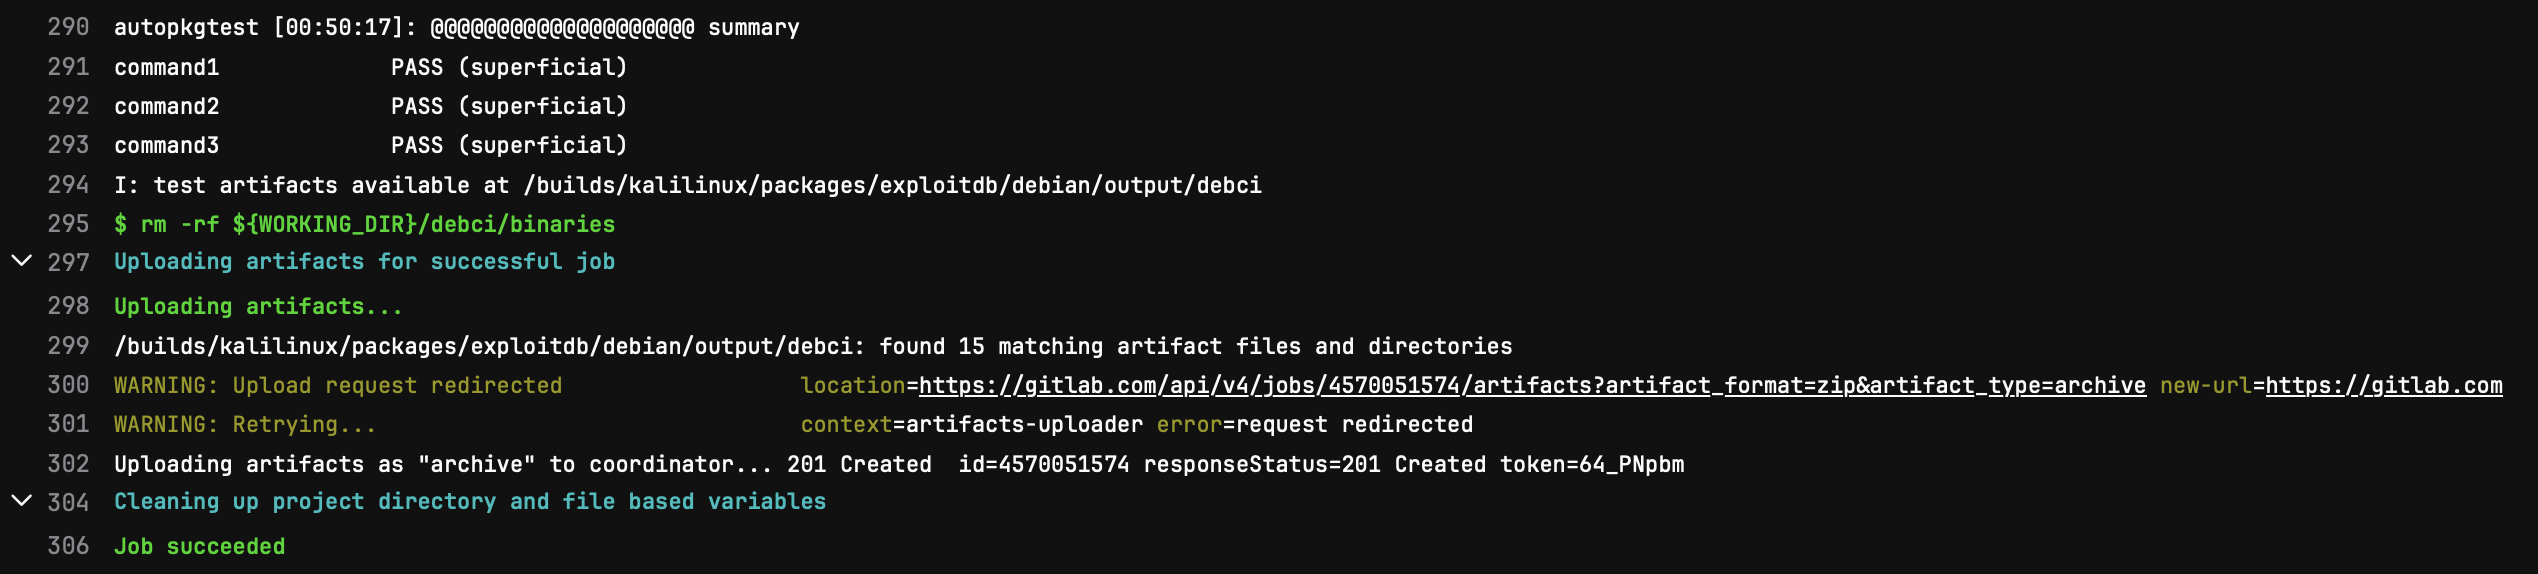This screenshot has width=2538, height=574.
Task: Select line number 302 link
Action: point(68,464)
